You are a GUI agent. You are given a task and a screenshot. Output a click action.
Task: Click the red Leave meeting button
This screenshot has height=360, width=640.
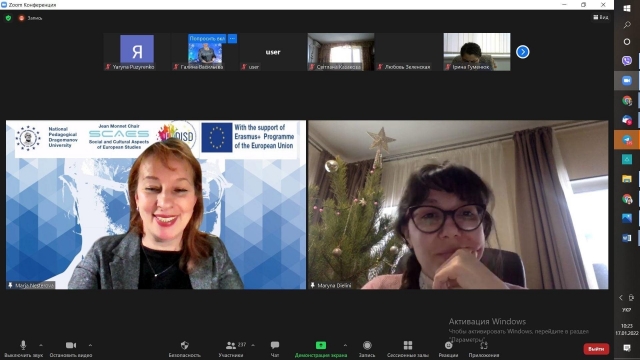pyautogui.click(x=596, y=349)
